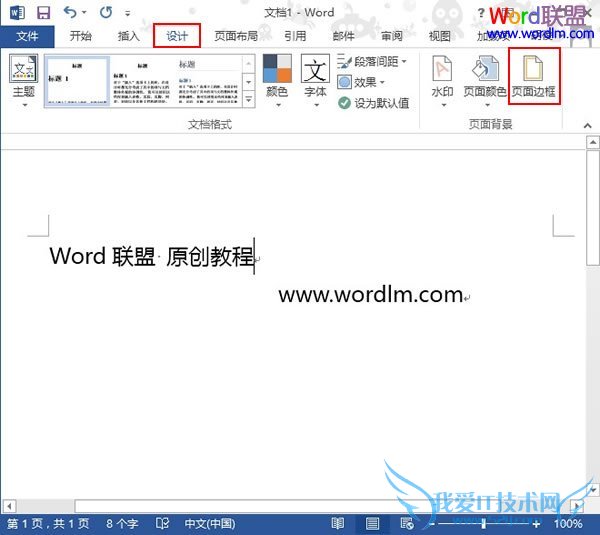
Task: Open the 字体 fonts button
Action: (x=315, y=81)
